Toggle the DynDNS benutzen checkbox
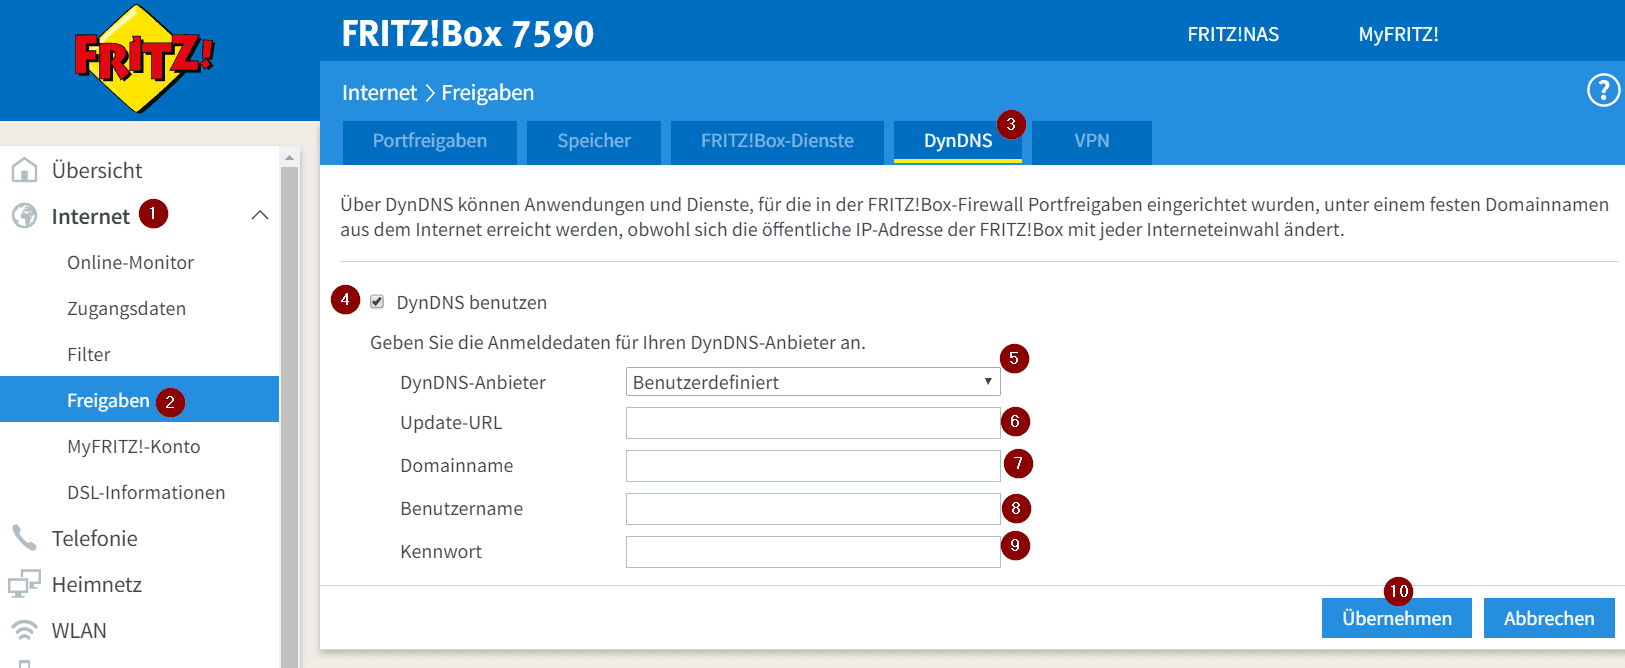 pos(377,302)
